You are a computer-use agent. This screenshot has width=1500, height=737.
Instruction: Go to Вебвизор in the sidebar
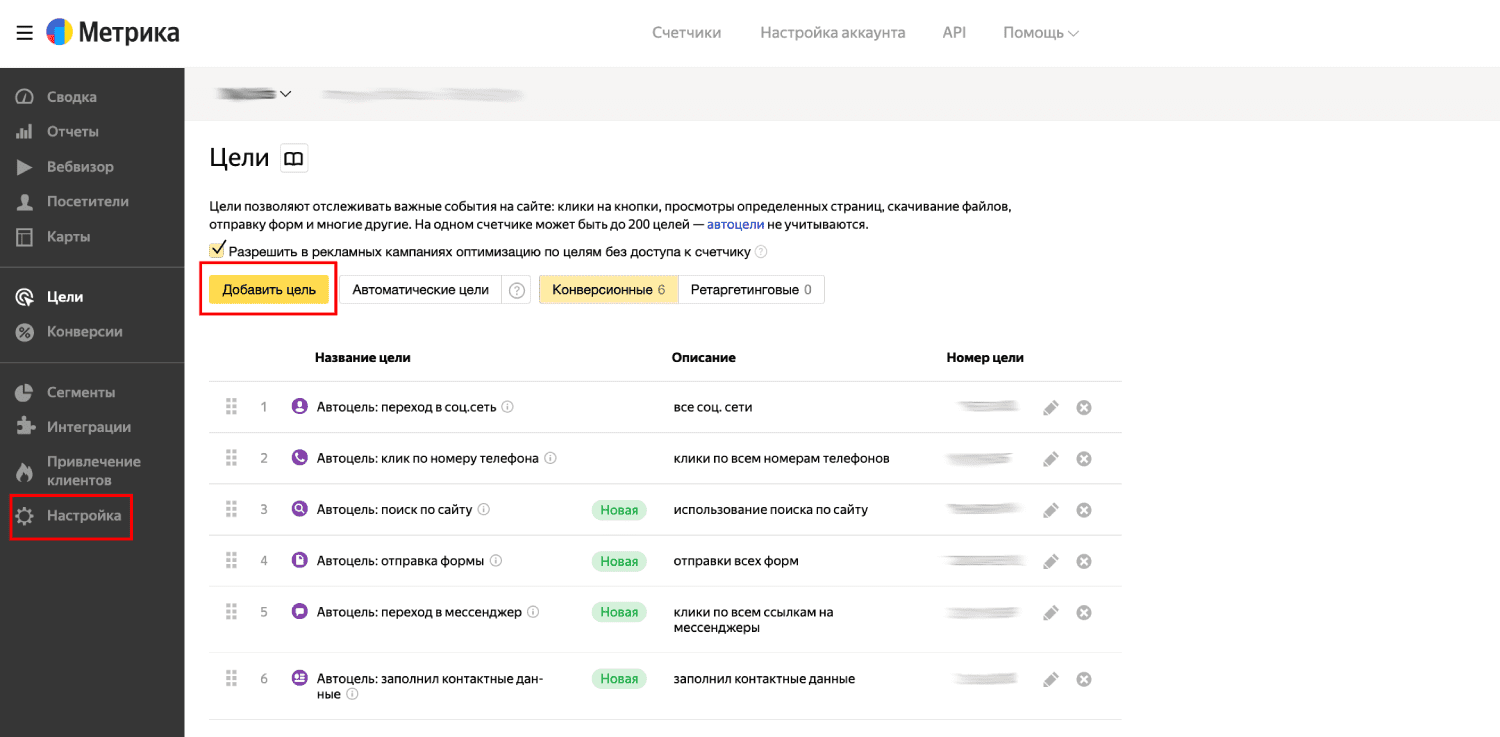80,167
